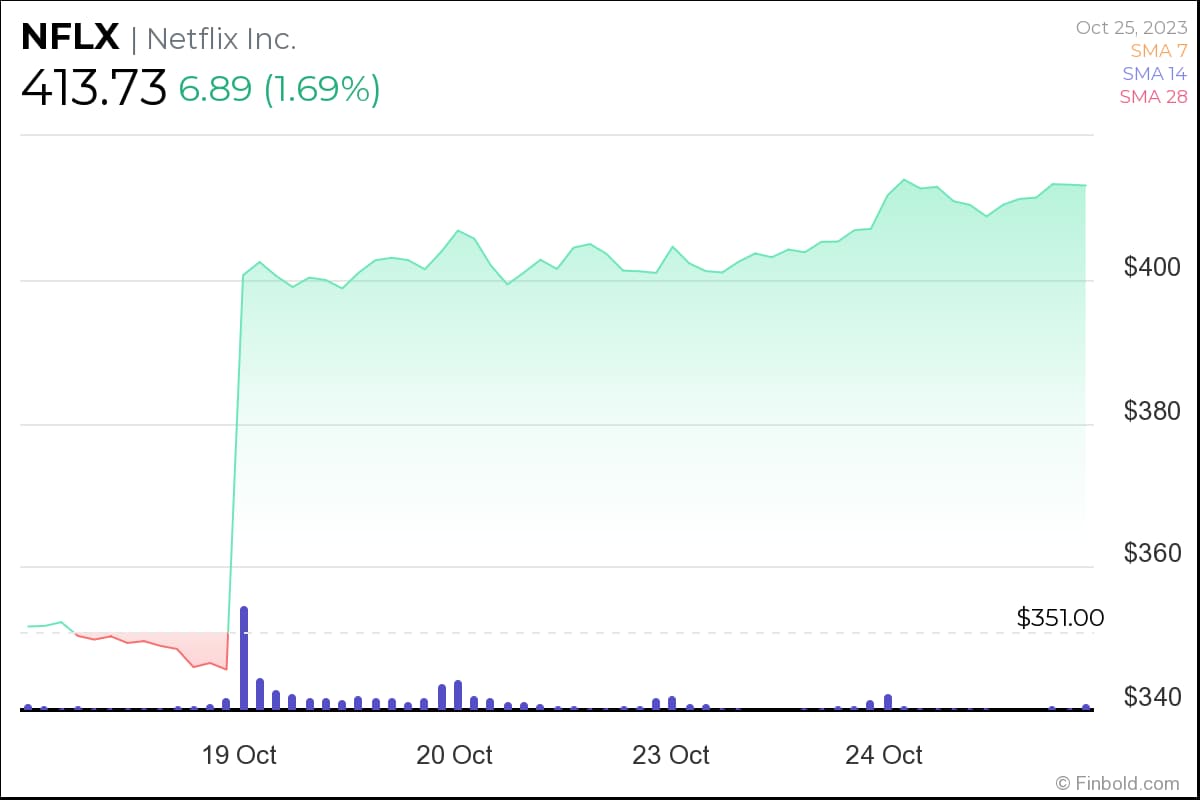Select the 24 Oct date axis label
1200x800 pixels.
point(883,755)
